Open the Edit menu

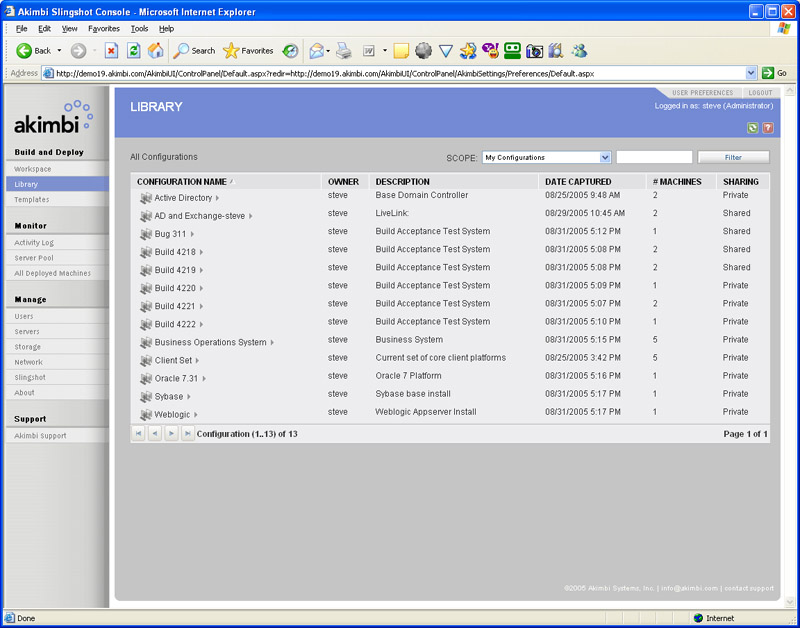point(44,29)
